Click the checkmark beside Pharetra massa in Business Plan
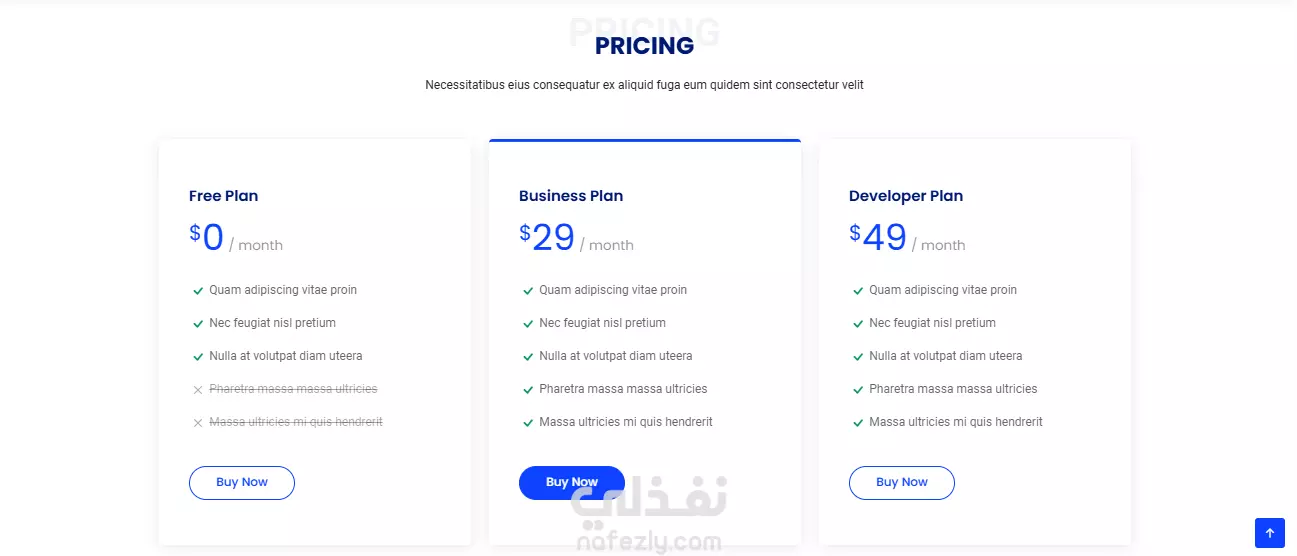 [528, 390]
